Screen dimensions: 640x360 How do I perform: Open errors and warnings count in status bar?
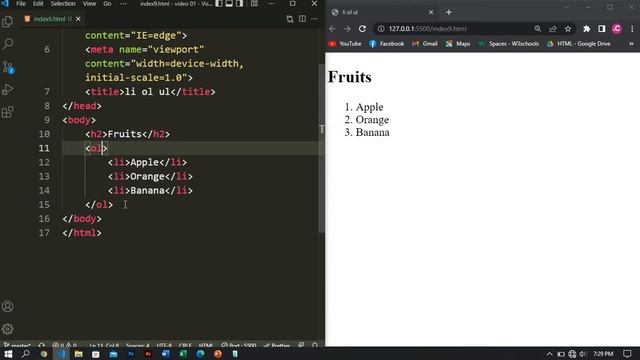coord(64,345)
